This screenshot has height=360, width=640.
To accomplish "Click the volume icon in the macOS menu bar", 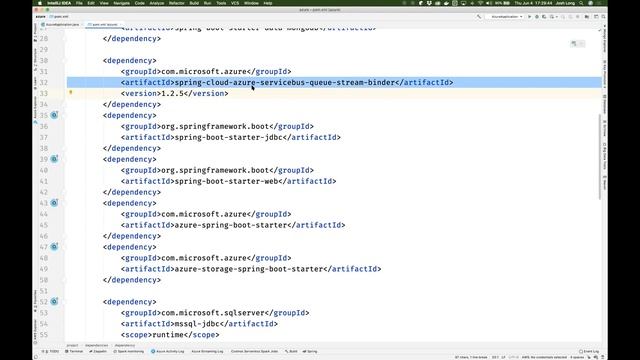I will (489, 3).
